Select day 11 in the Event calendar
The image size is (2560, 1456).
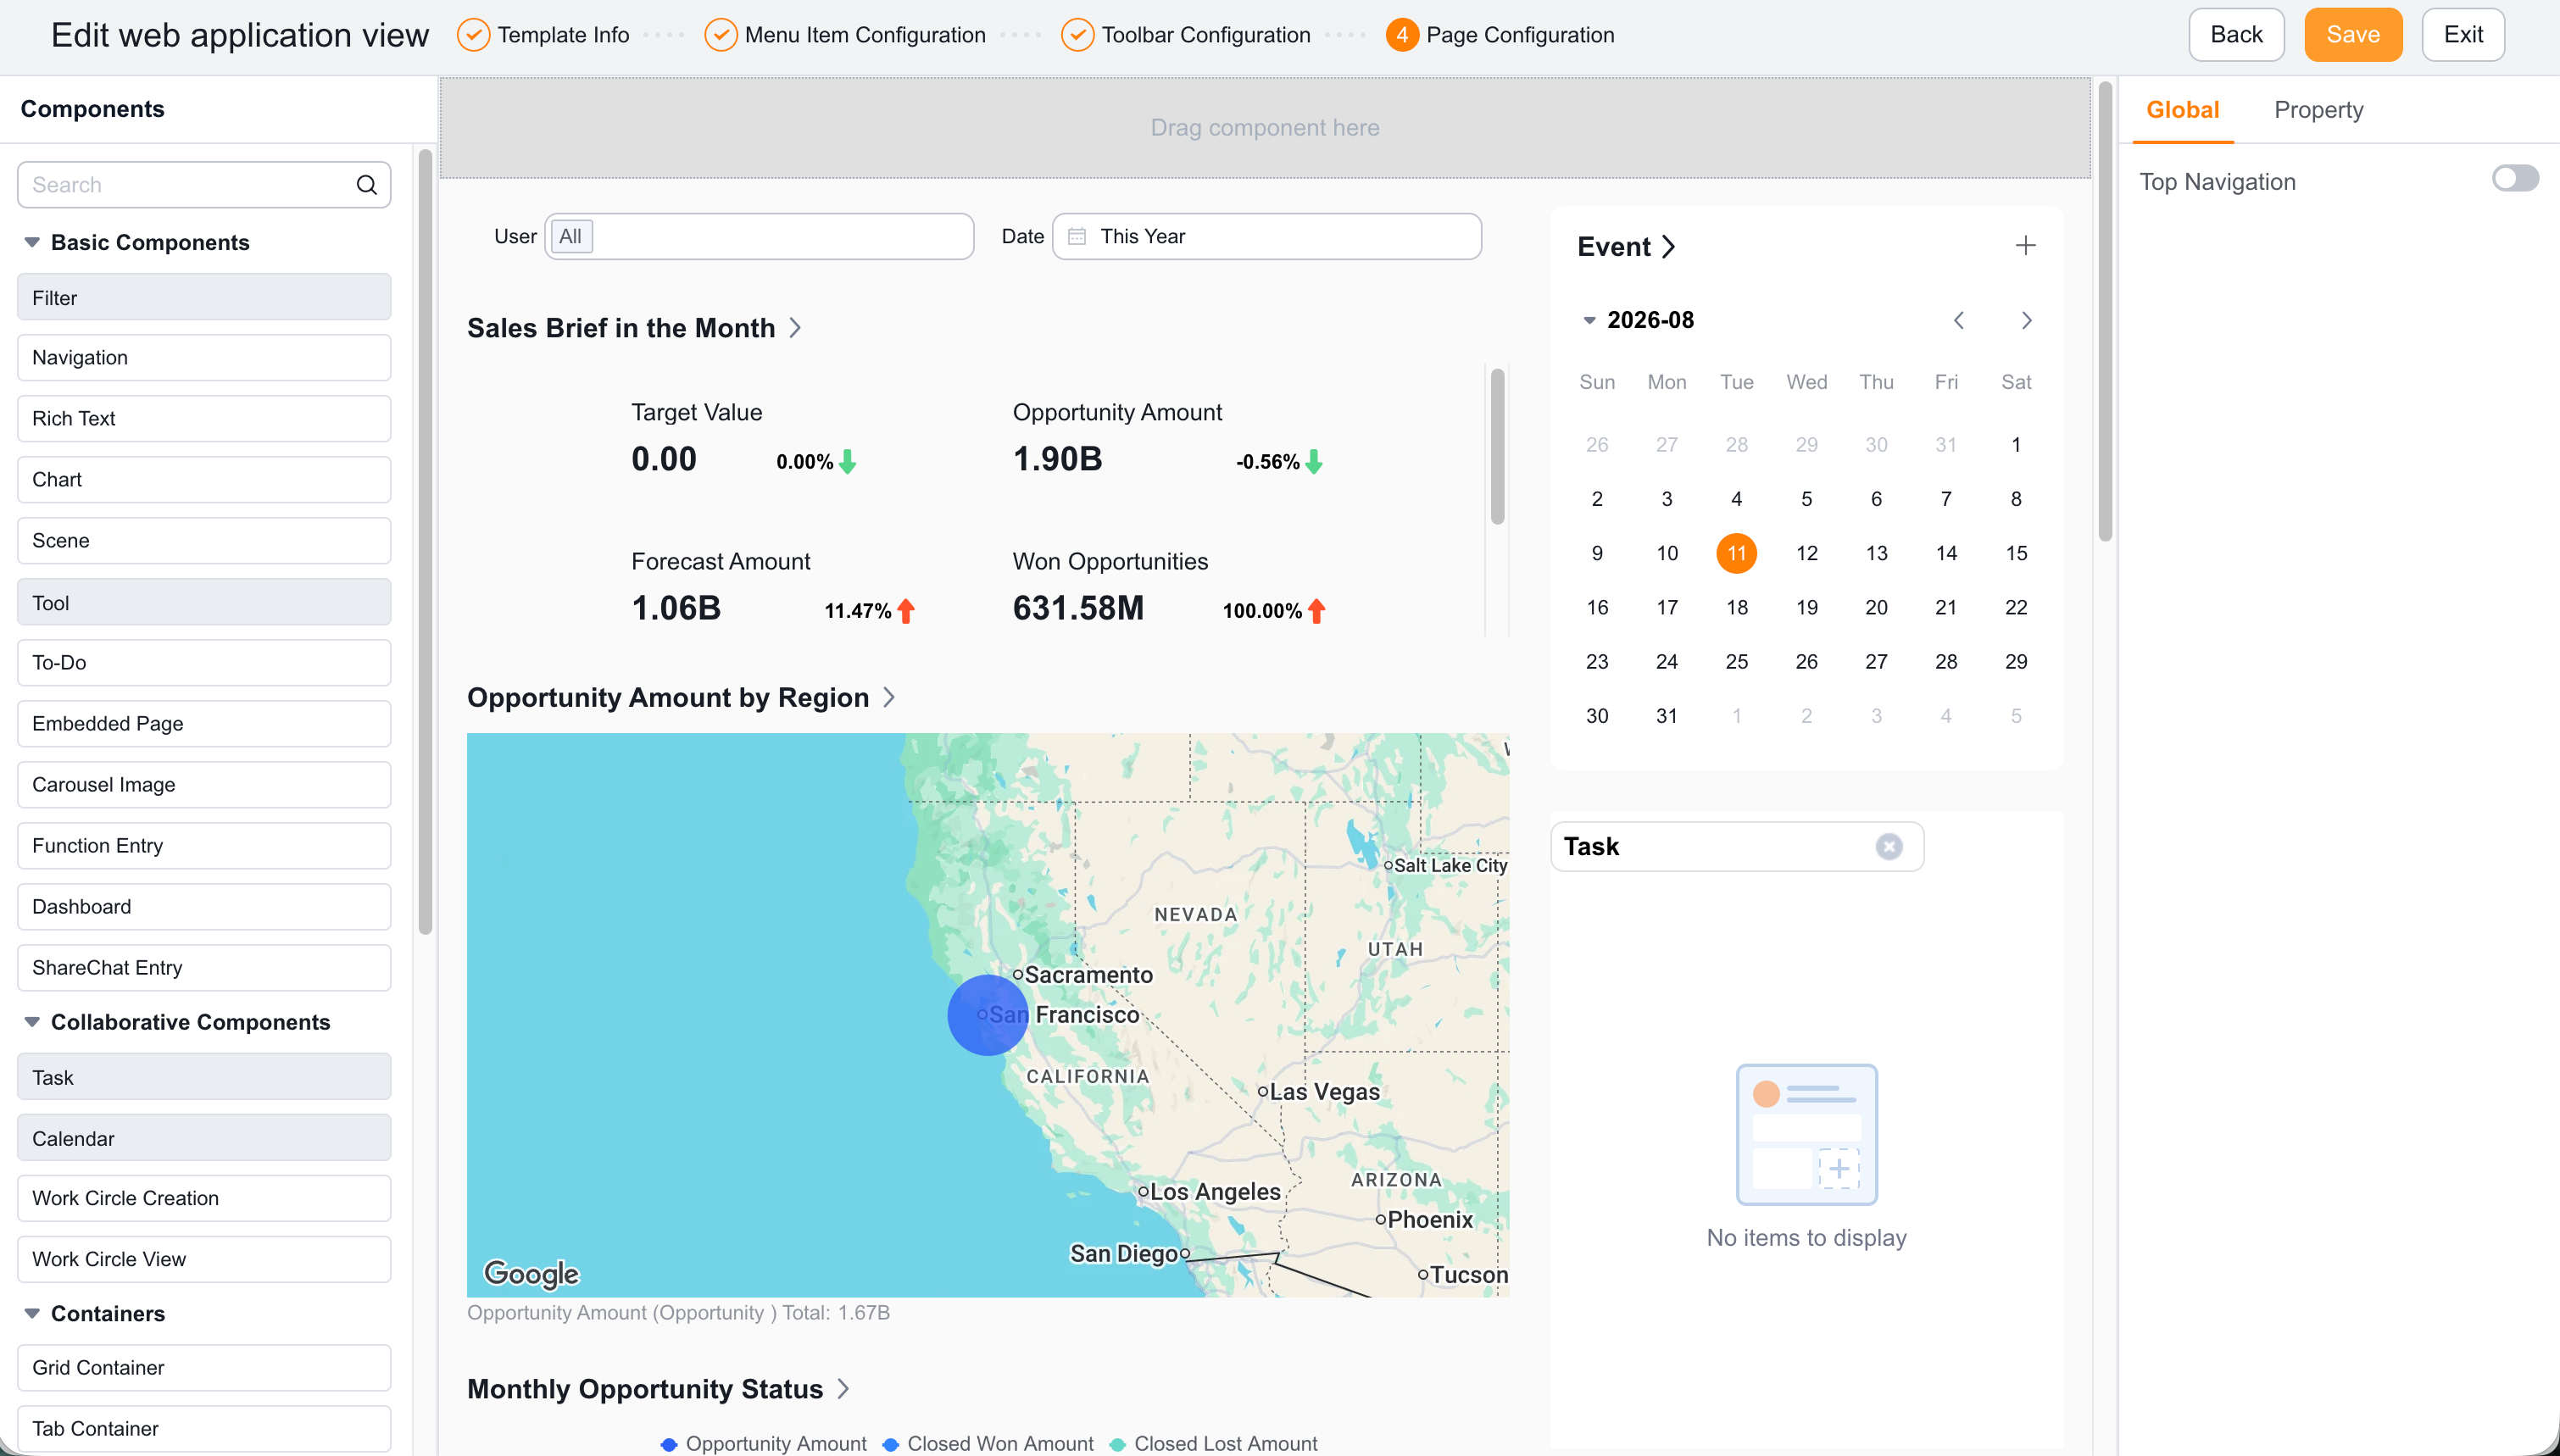point(1736,553)
